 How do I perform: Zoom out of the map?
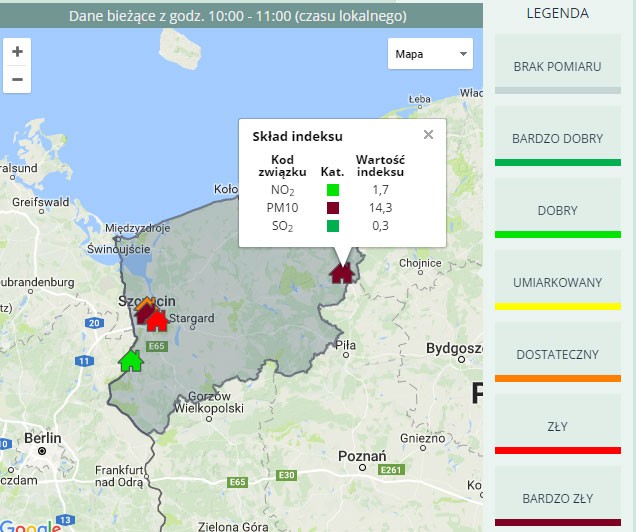(17, 79)
